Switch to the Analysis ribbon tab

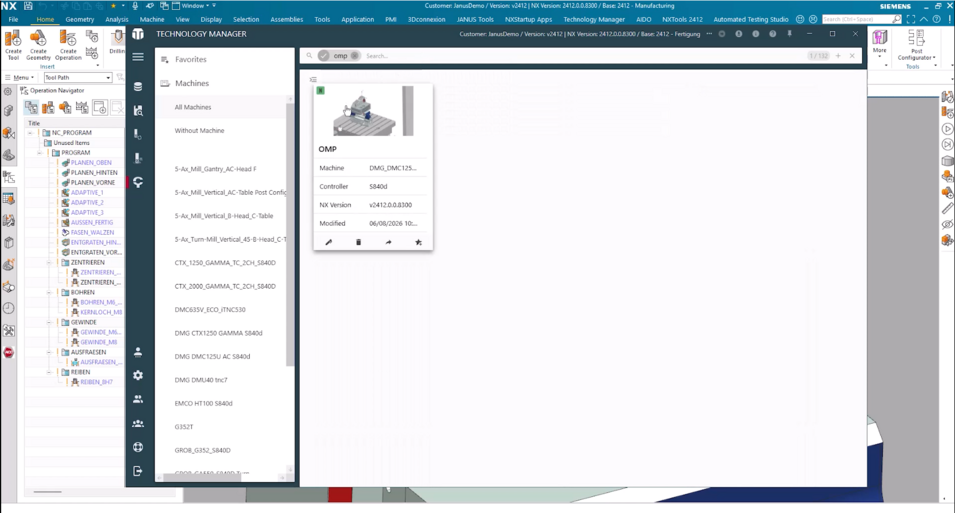(x=117, y=19)
